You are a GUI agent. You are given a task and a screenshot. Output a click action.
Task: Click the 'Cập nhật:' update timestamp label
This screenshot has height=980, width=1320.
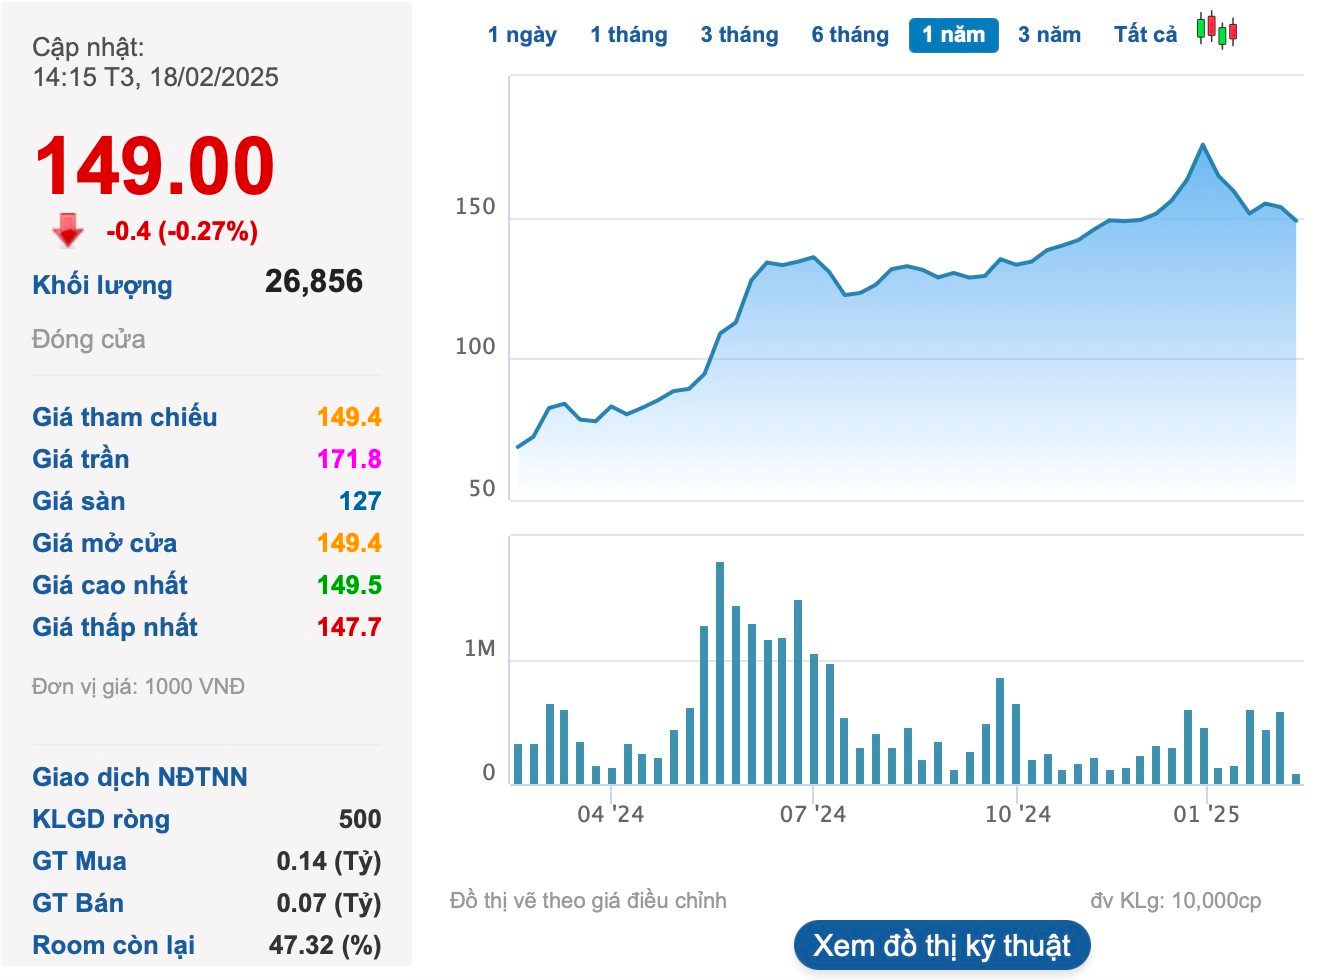(88, 47)
